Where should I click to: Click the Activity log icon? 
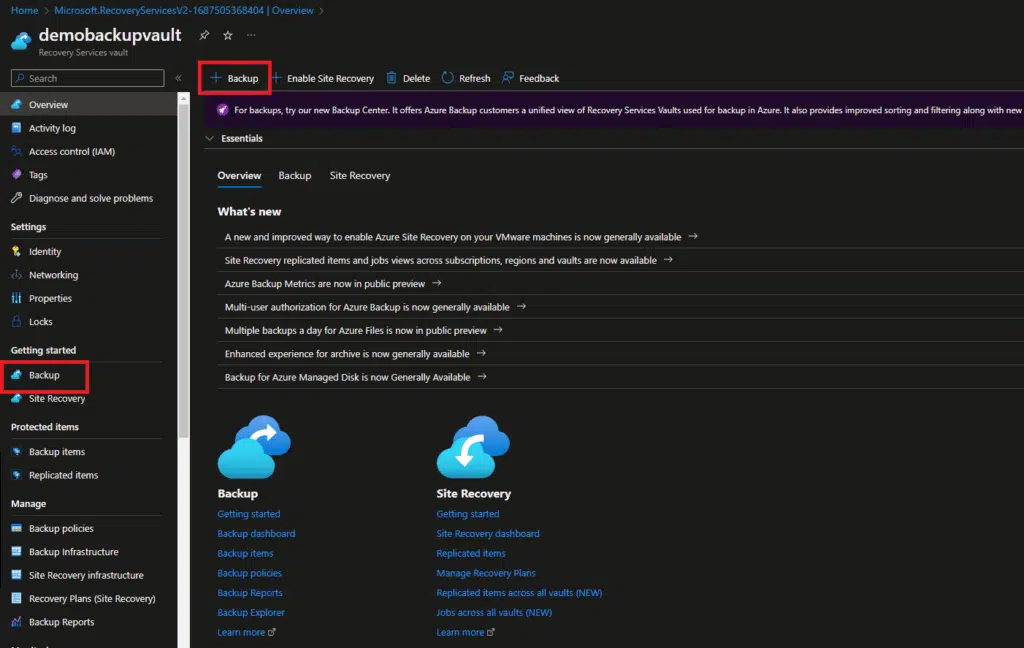point(16,128)
